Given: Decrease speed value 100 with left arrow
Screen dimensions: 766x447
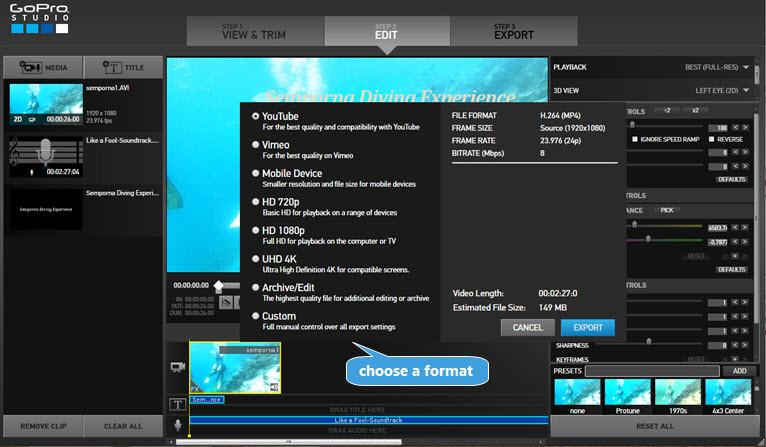Looking at the screenshot, I should tap(735, 128).
